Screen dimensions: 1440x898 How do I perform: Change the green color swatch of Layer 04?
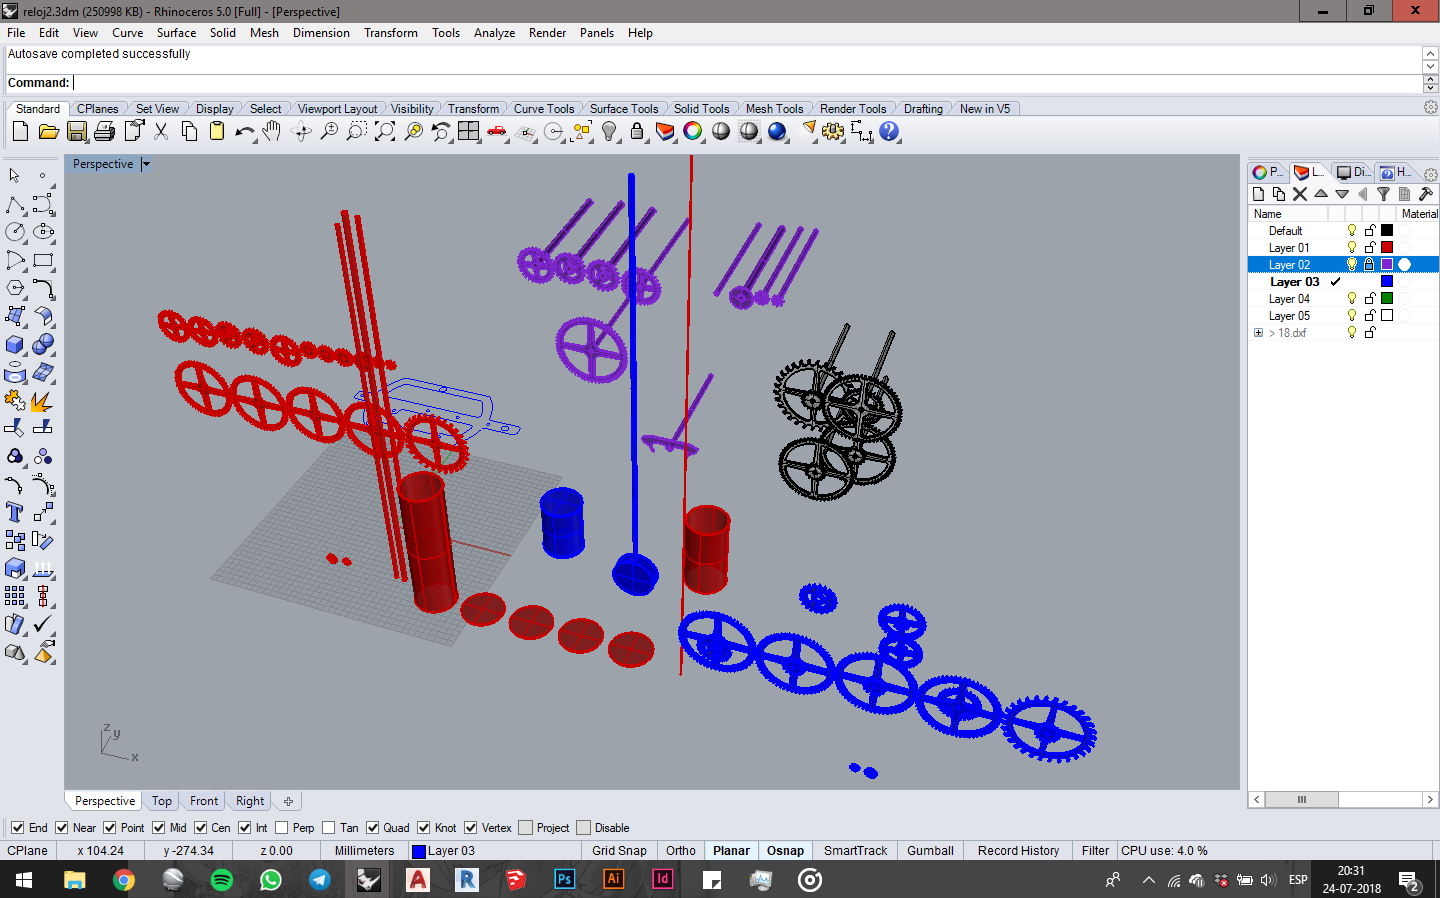point(1387,299)
